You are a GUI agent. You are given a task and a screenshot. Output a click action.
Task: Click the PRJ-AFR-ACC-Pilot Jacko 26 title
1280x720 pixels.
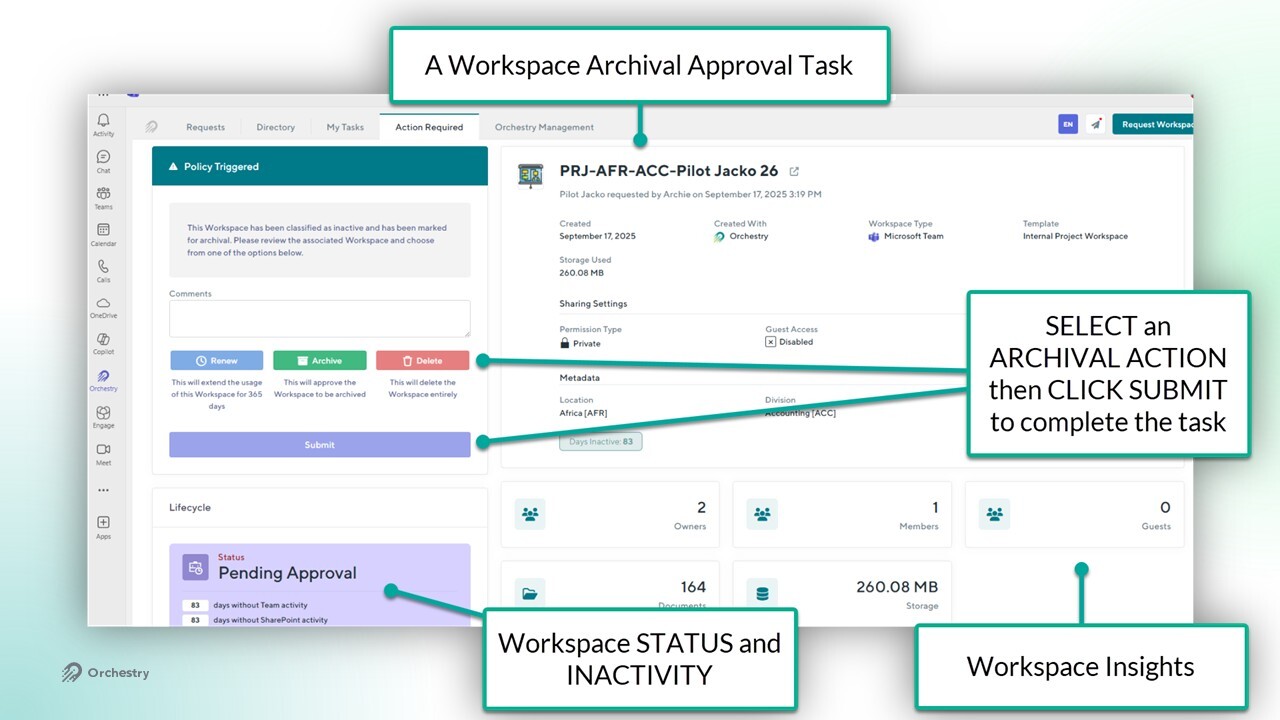coord(669,171)
